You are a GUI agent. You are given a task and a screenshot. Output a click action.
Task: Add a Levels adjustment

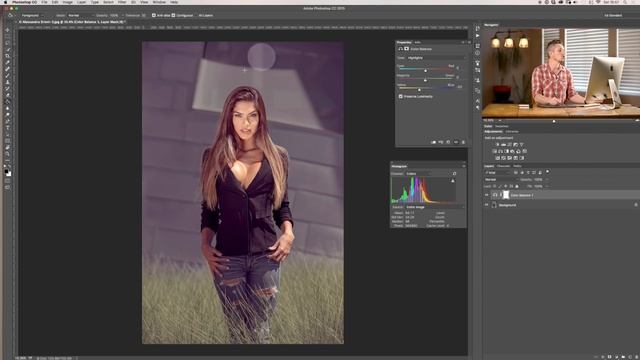point(504,144)
